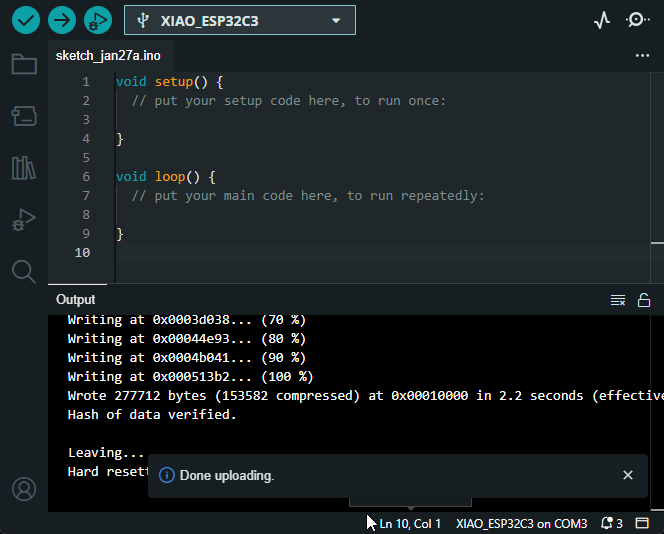664x534 pixels.
Task: Select the Output panel tab
Action: (76, 299)
